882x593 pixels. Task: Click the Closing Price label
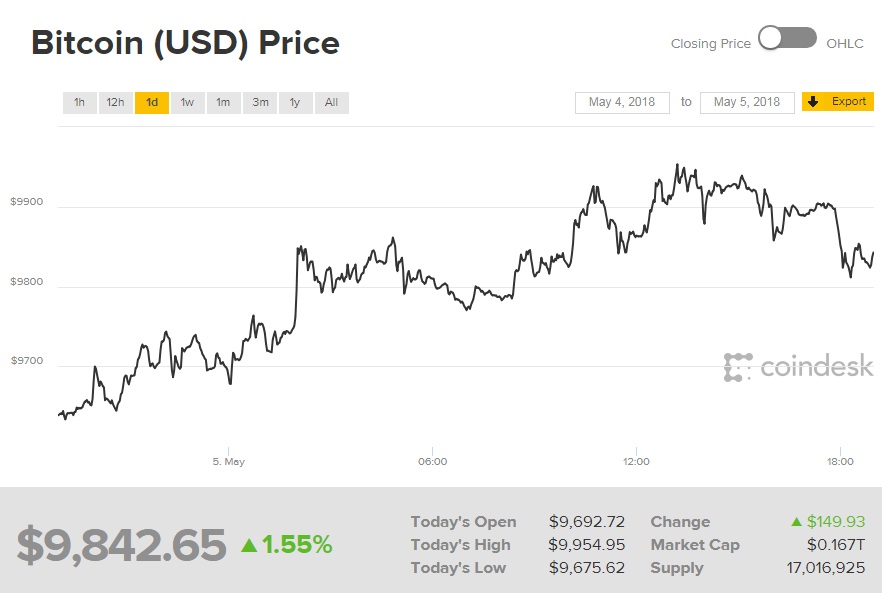(x=710, y=44)
